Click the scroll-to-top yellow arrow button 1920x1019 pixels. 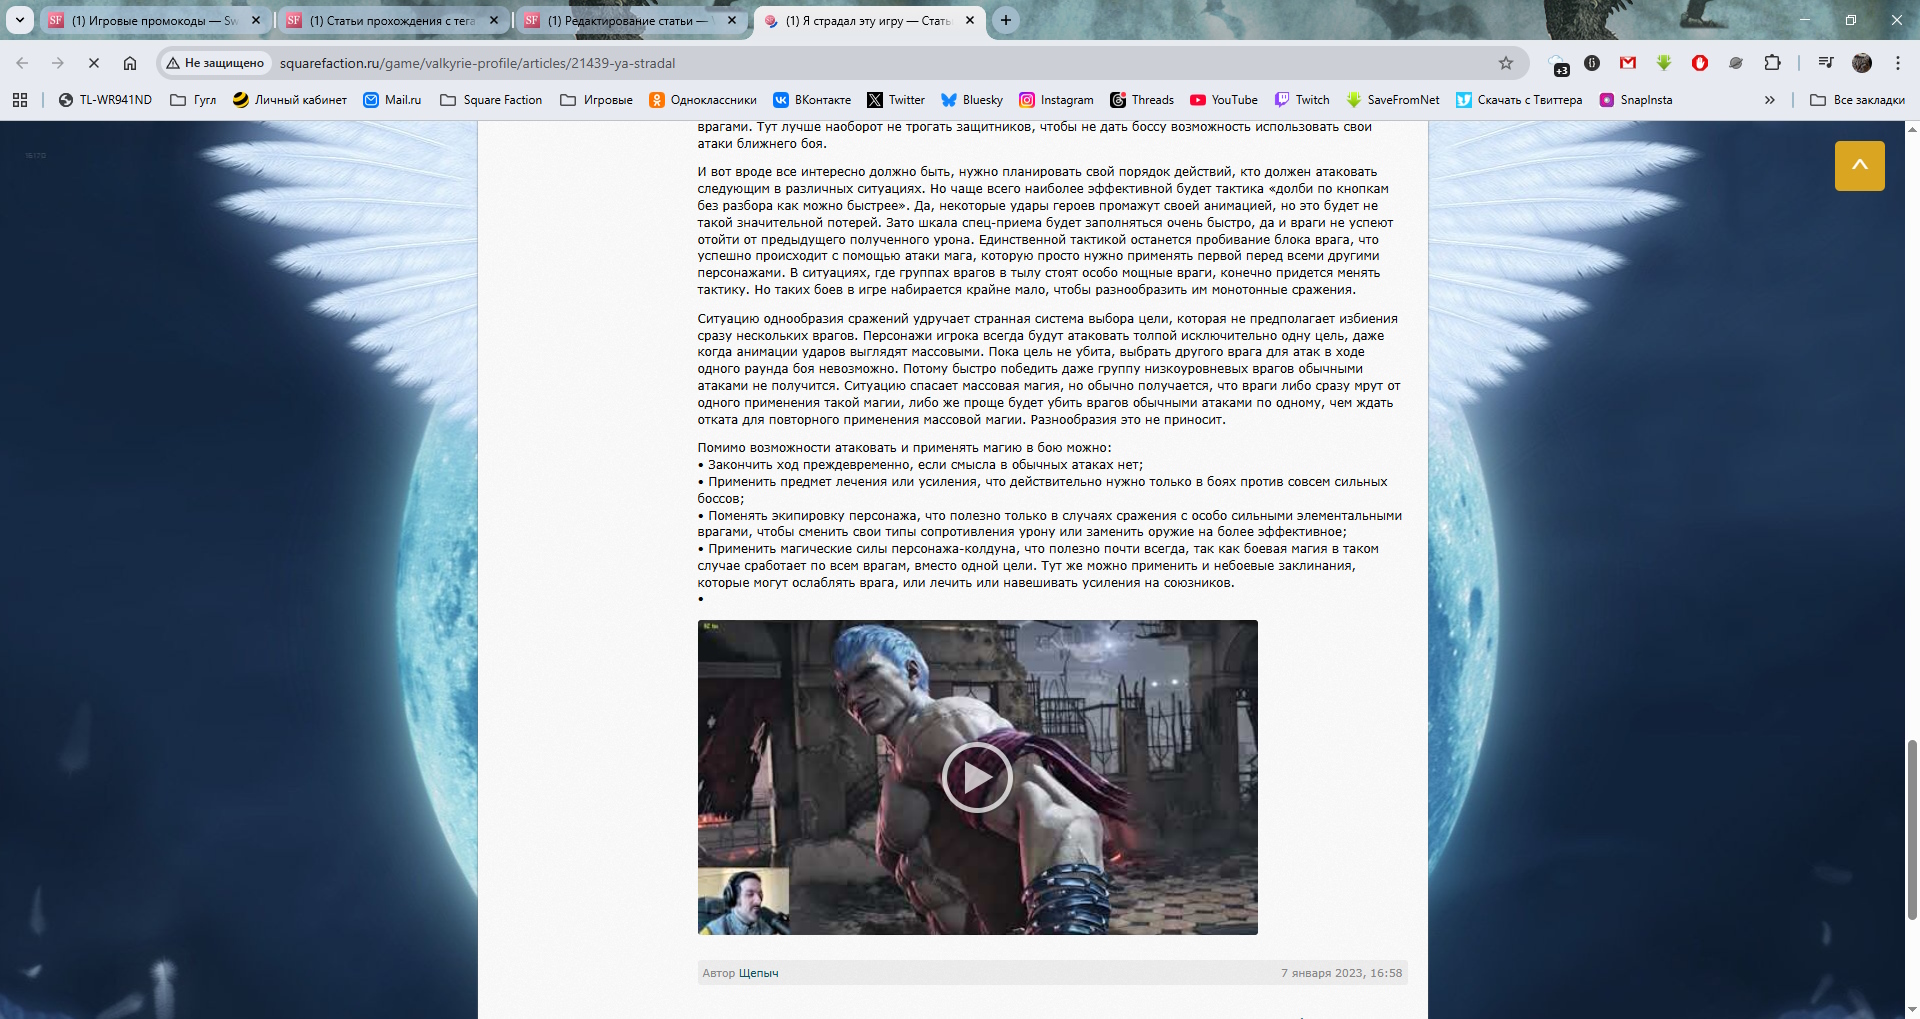pos(1859,166)
